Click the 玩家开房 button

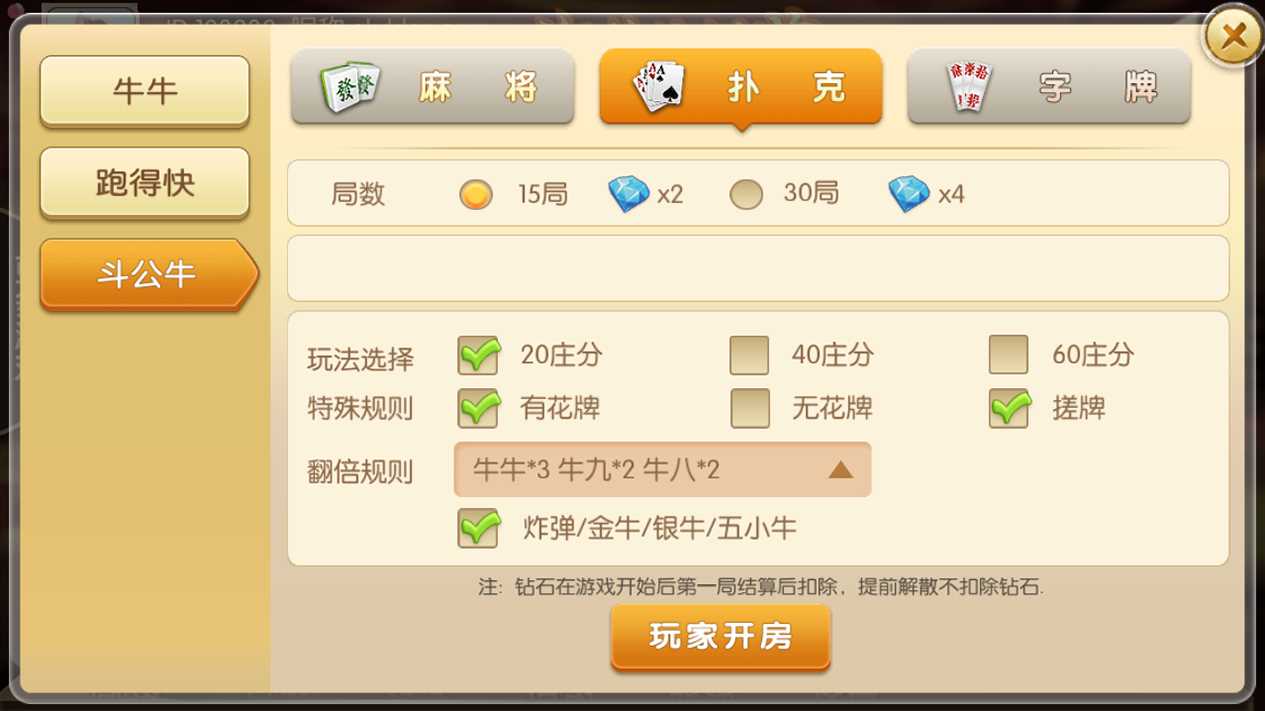point(720,637)
